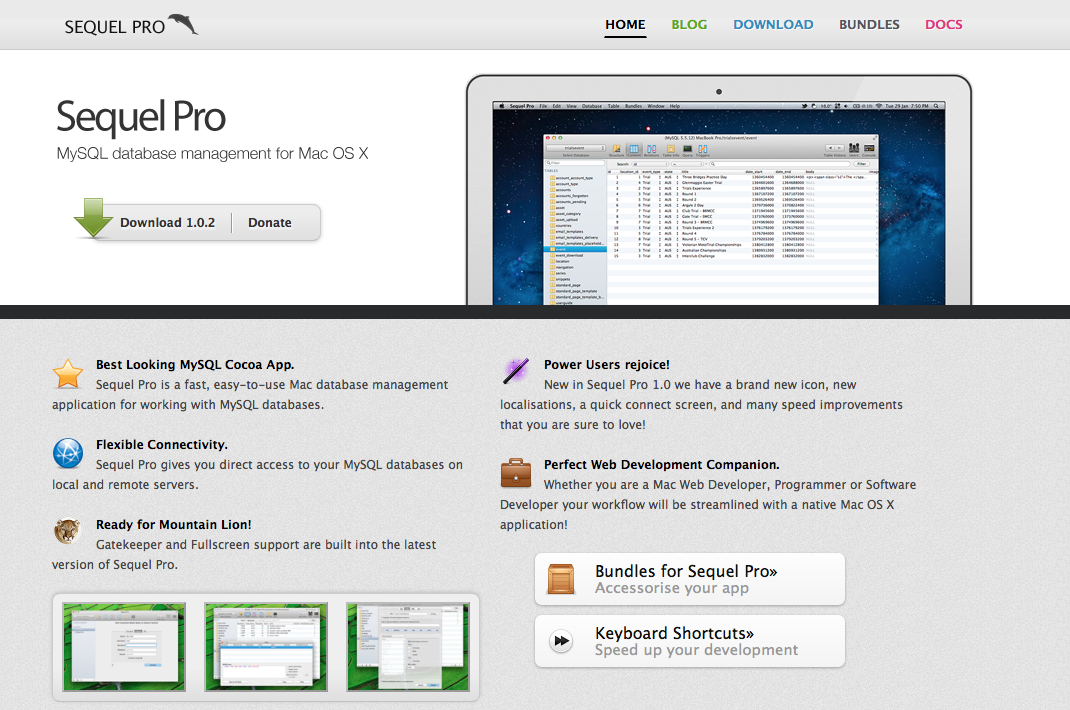Click the orange Bundles crate icon
This screenshot has height=710, width=1070.
561,579
